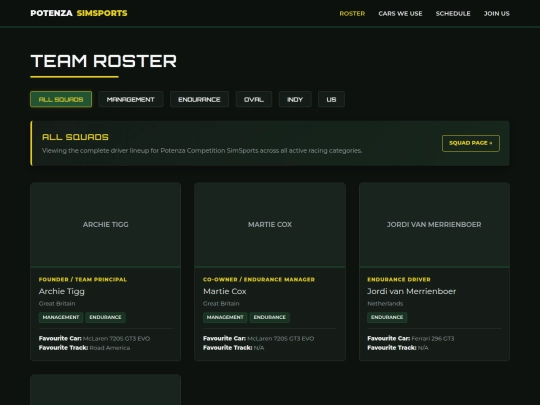Select the Co-Owner / Endurance Manager label
The width and height of the screenshot is (540, 405).
259,279
